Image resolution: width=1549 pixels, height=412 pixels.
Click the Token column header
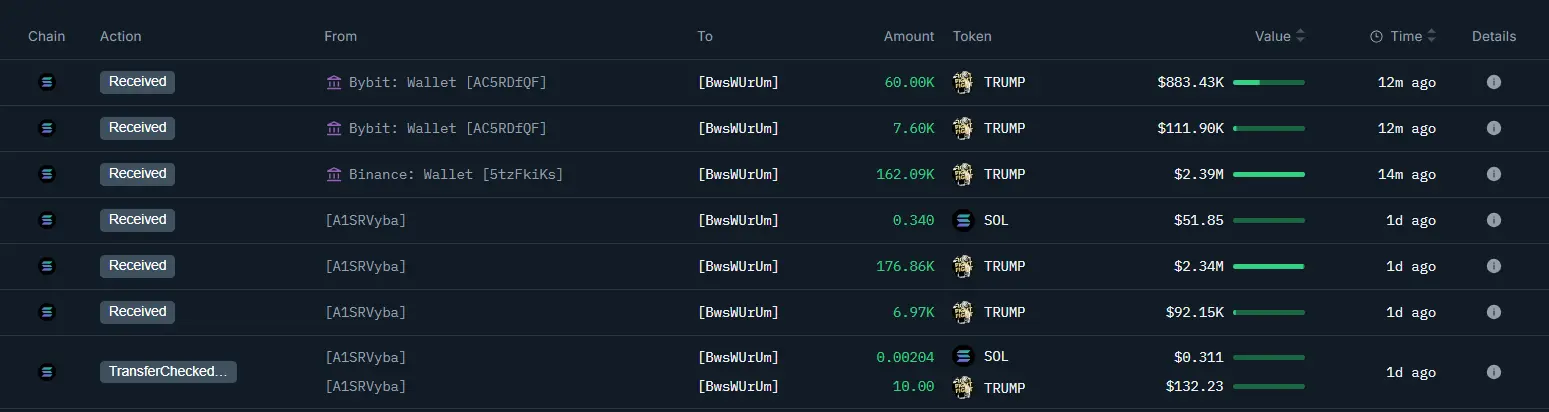click(x=972, y=36)
